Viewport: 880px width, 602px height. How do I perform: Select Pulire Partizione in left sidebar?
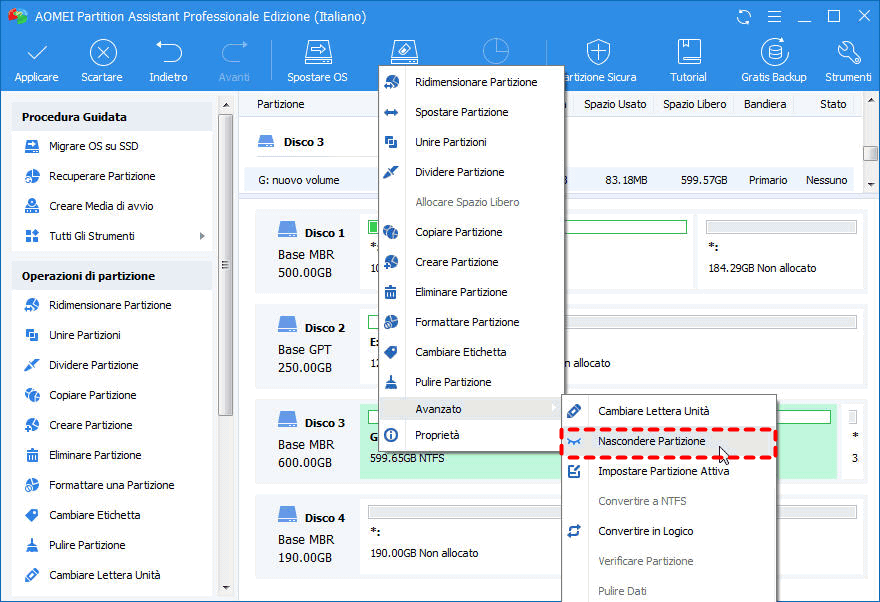tap(87, 545)
